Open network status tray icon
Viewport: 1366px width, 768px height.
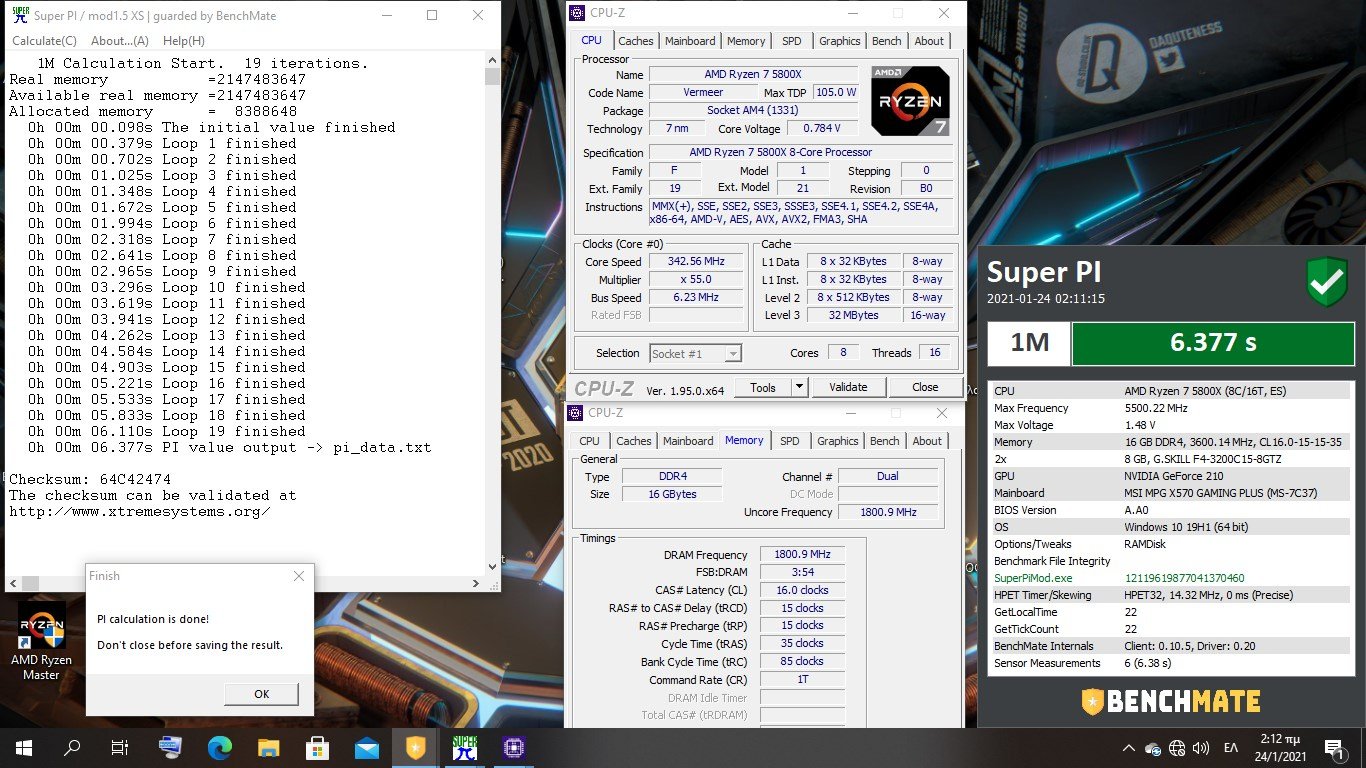pos(1177,748)
